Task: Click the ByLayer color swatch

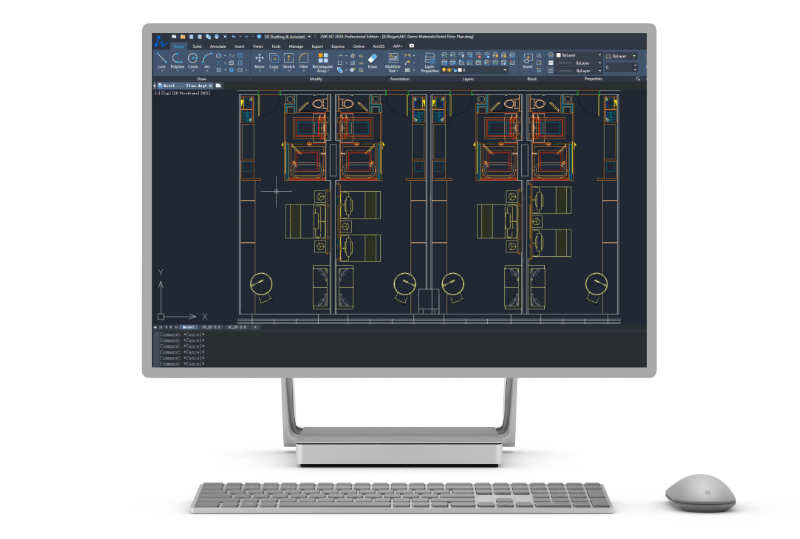Action: (x=557, y=56)
